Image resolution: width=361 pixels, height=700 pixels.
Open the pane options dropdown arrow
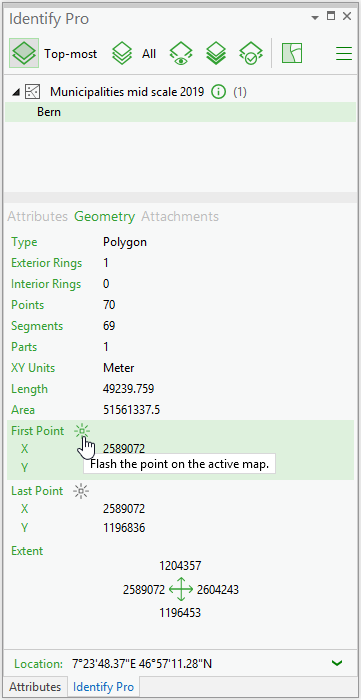pos(315,17)
